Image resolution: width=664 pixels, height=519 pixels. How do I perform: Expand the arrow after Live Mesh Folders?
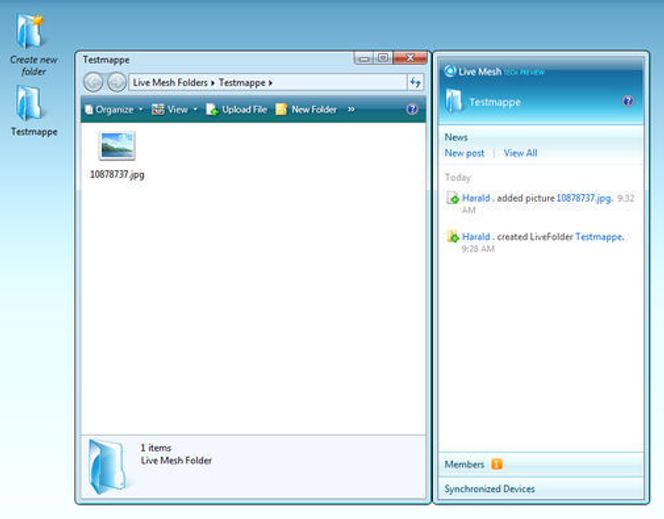pos(213,83)
